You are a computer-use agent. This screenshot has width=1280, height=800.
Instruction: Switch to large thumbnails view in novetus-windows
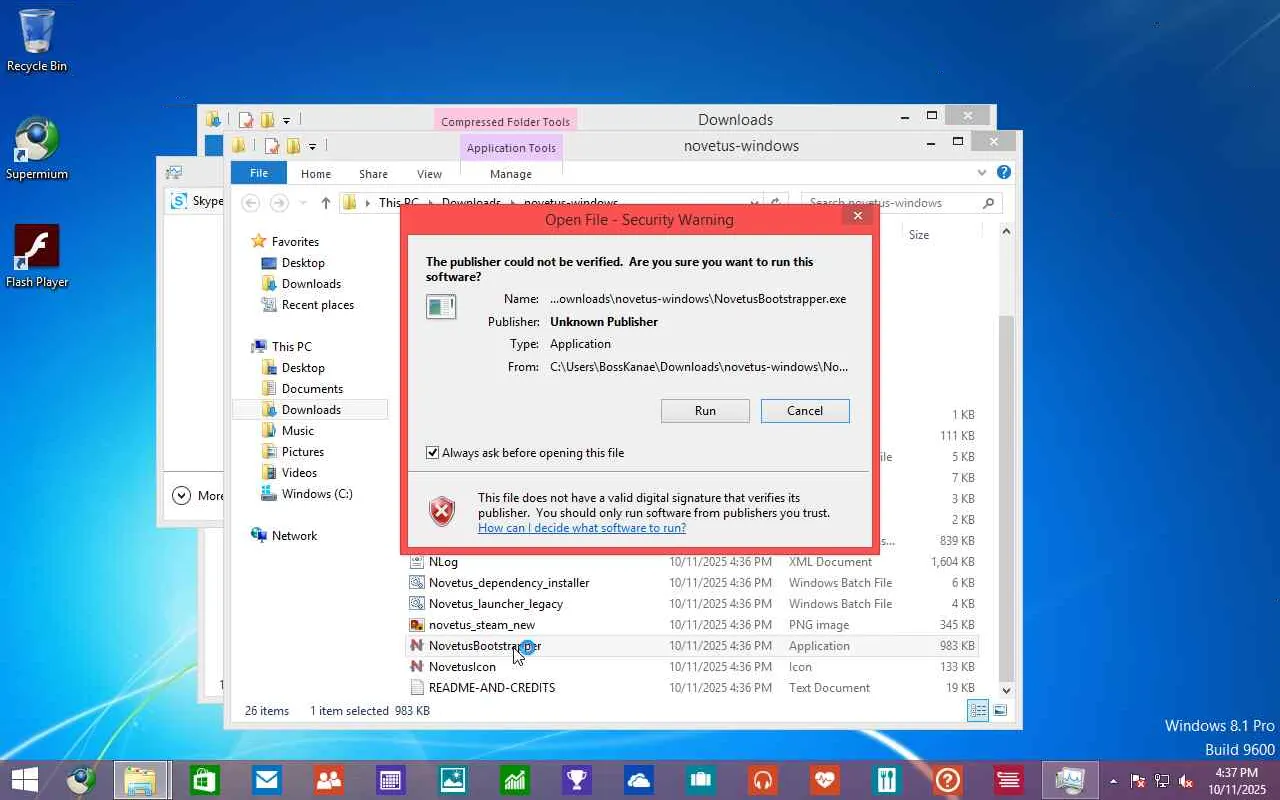[1000, 710]
